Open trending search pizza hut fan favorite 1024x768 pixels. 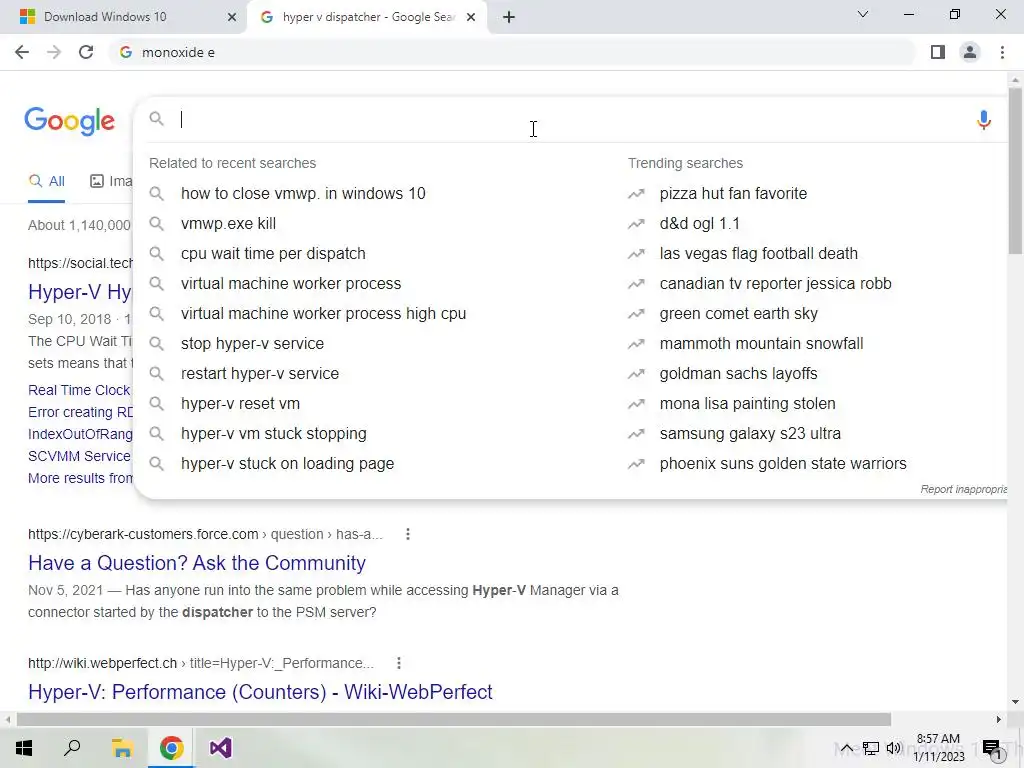[733, 193]
